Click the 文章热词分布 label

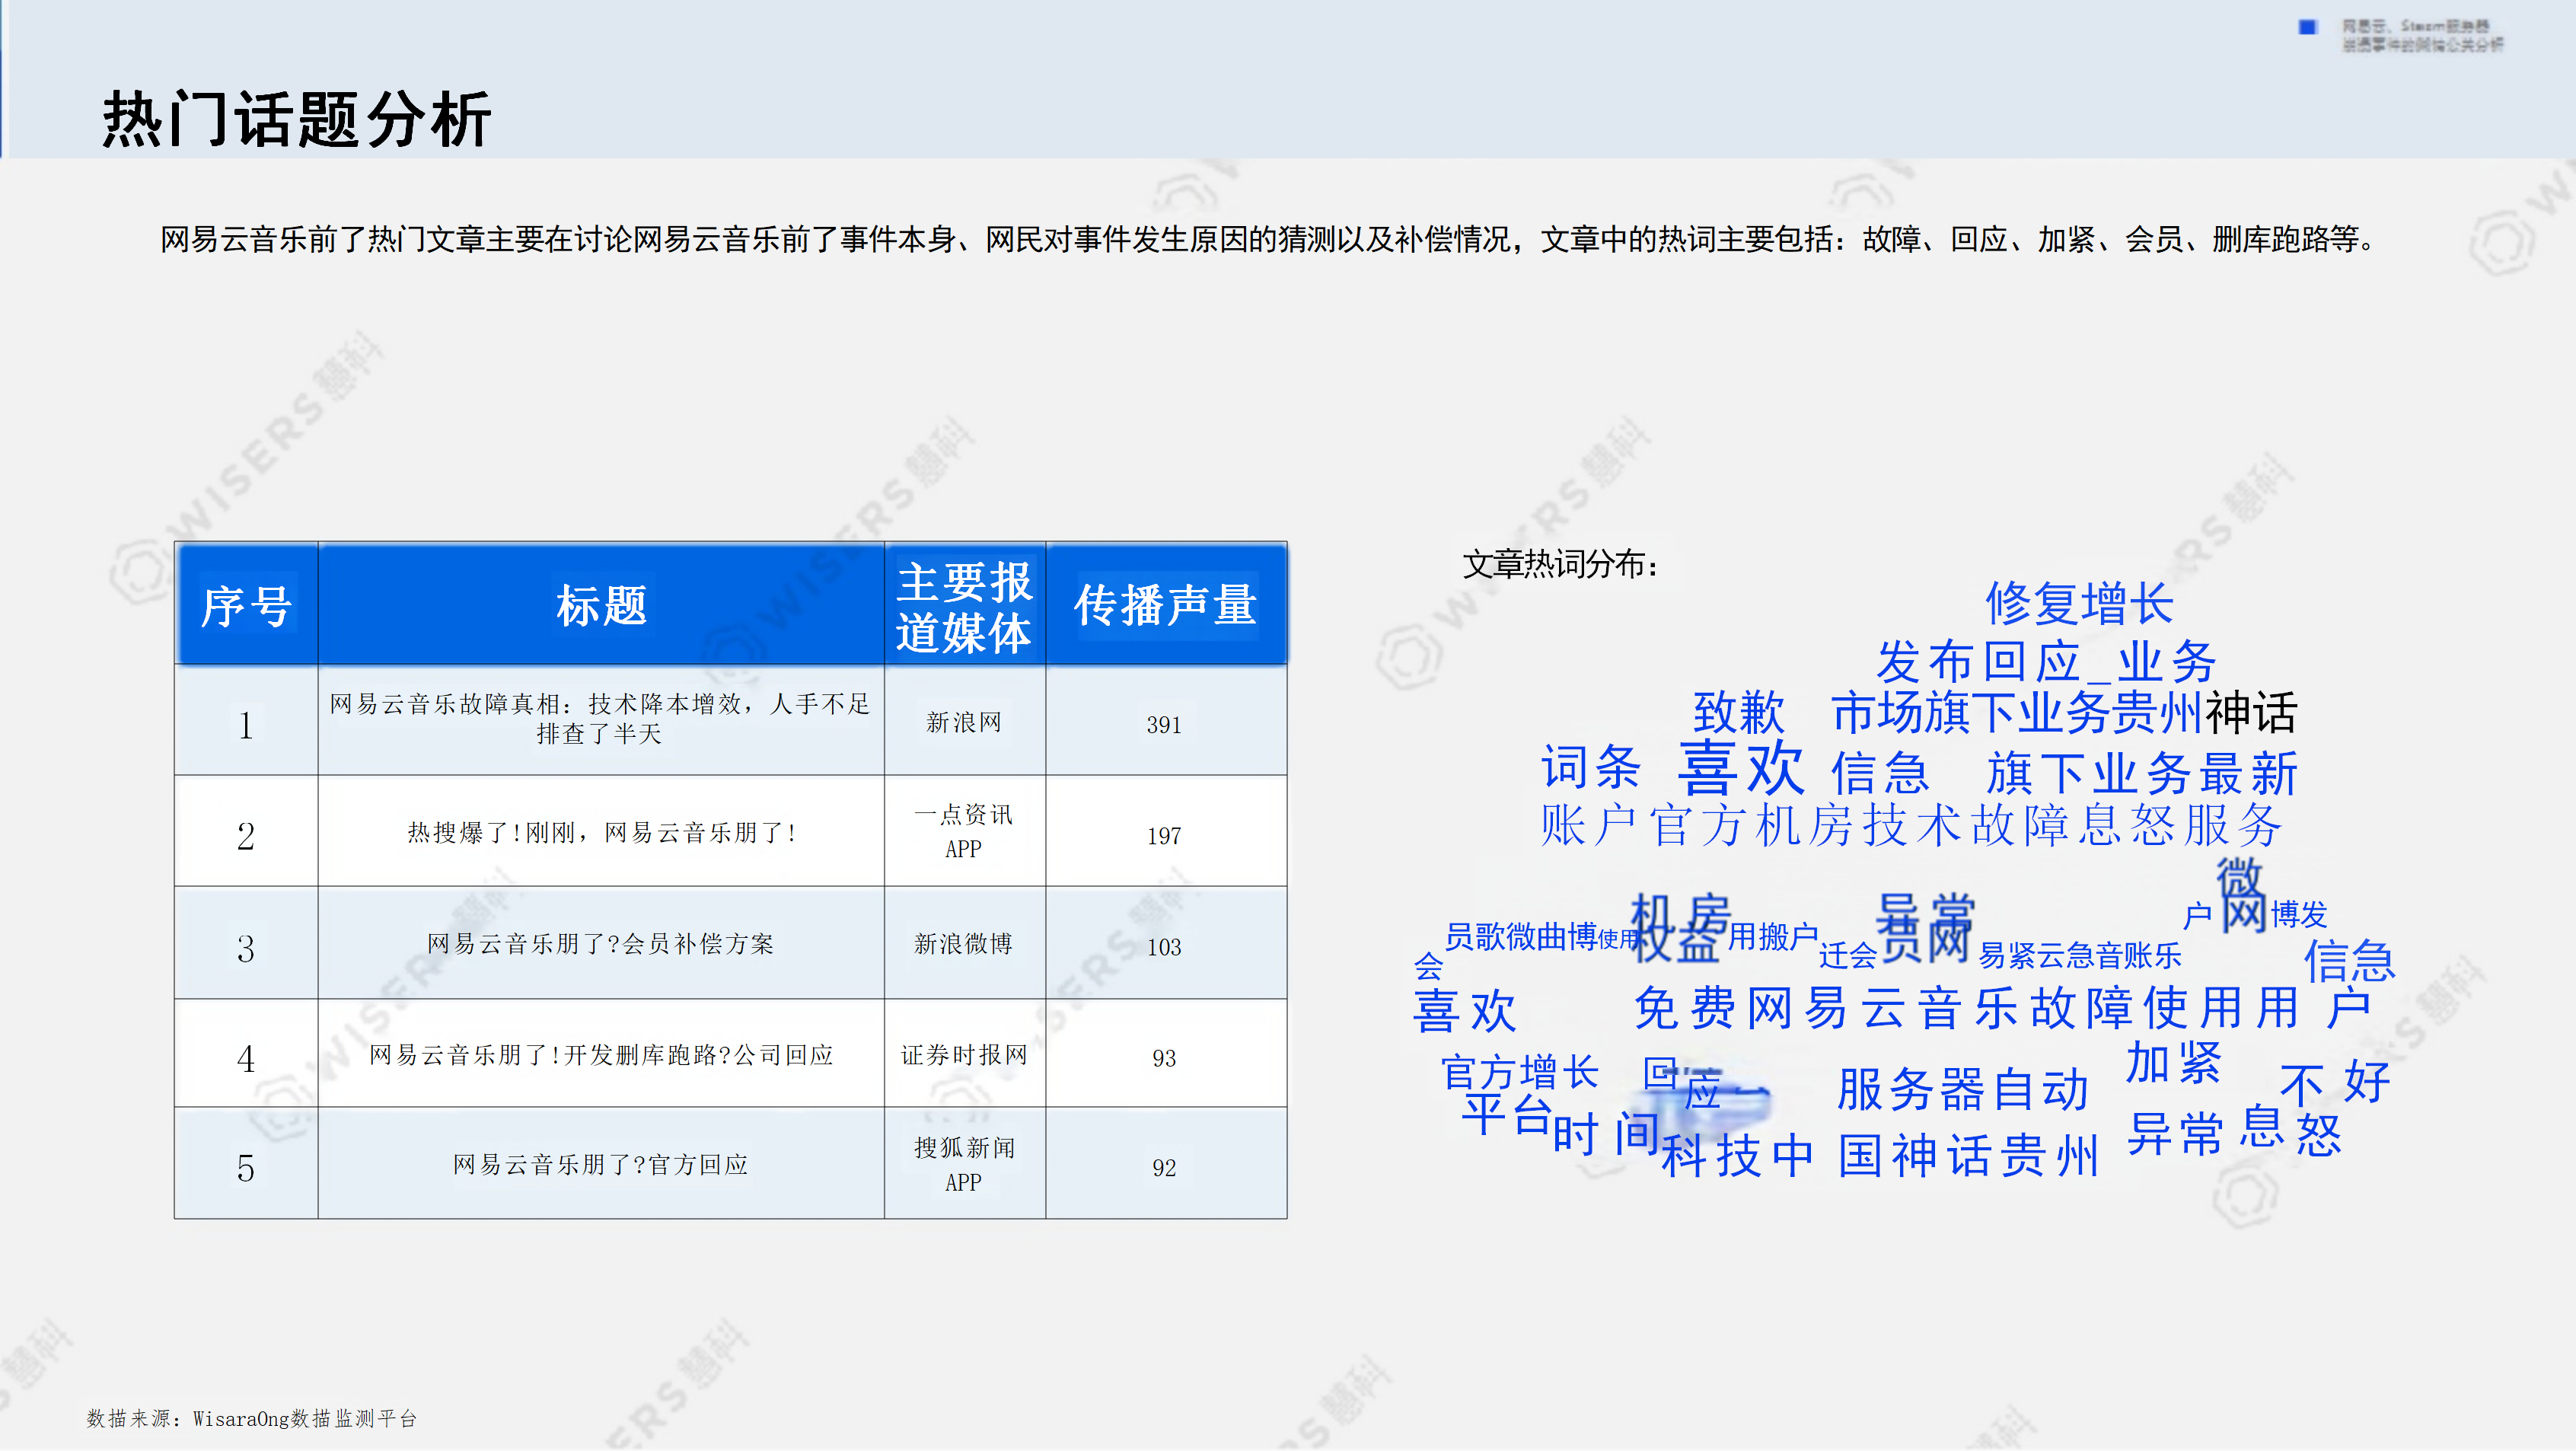(1560, 564)
